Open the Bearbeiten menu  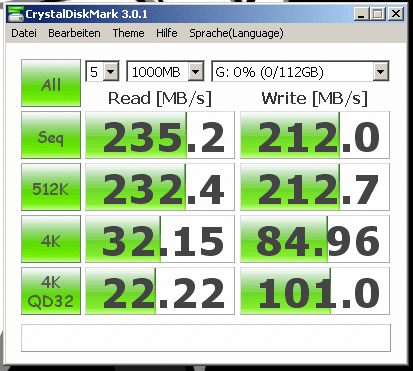click(x=74, y=33)
